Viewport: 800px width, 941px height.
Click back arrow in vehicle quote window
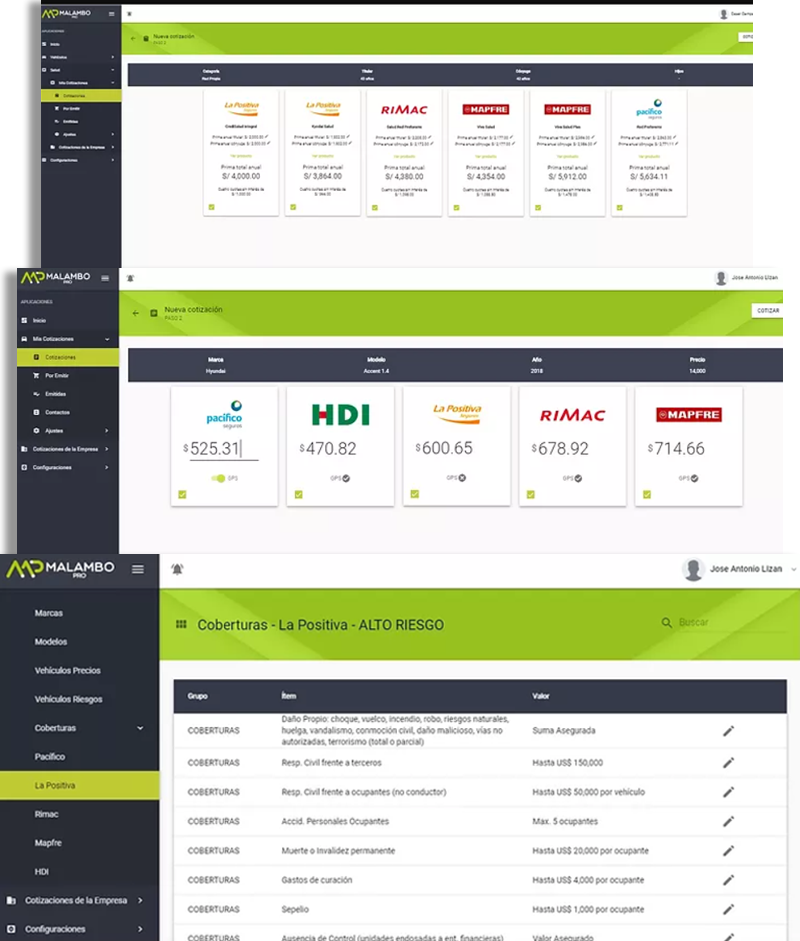136,313
